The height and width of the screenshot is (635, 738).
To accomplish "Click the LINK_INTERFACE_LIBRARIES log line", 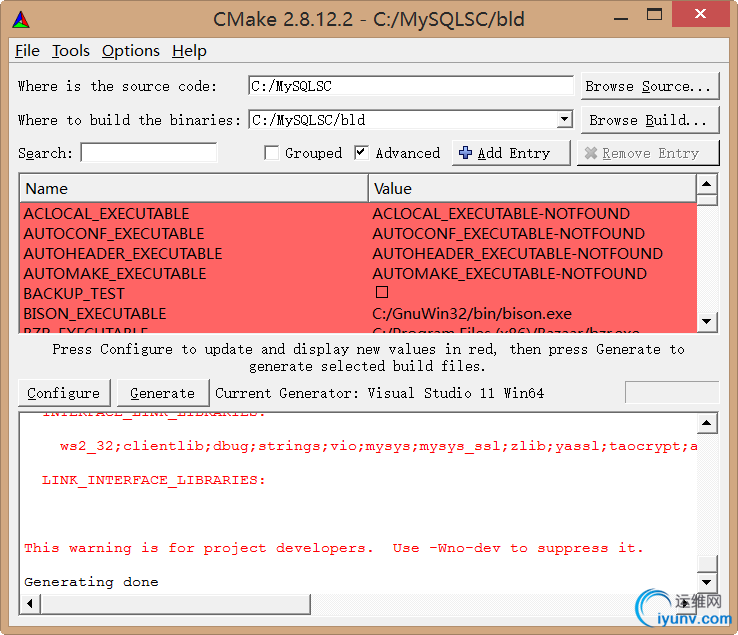I will 153,480.
